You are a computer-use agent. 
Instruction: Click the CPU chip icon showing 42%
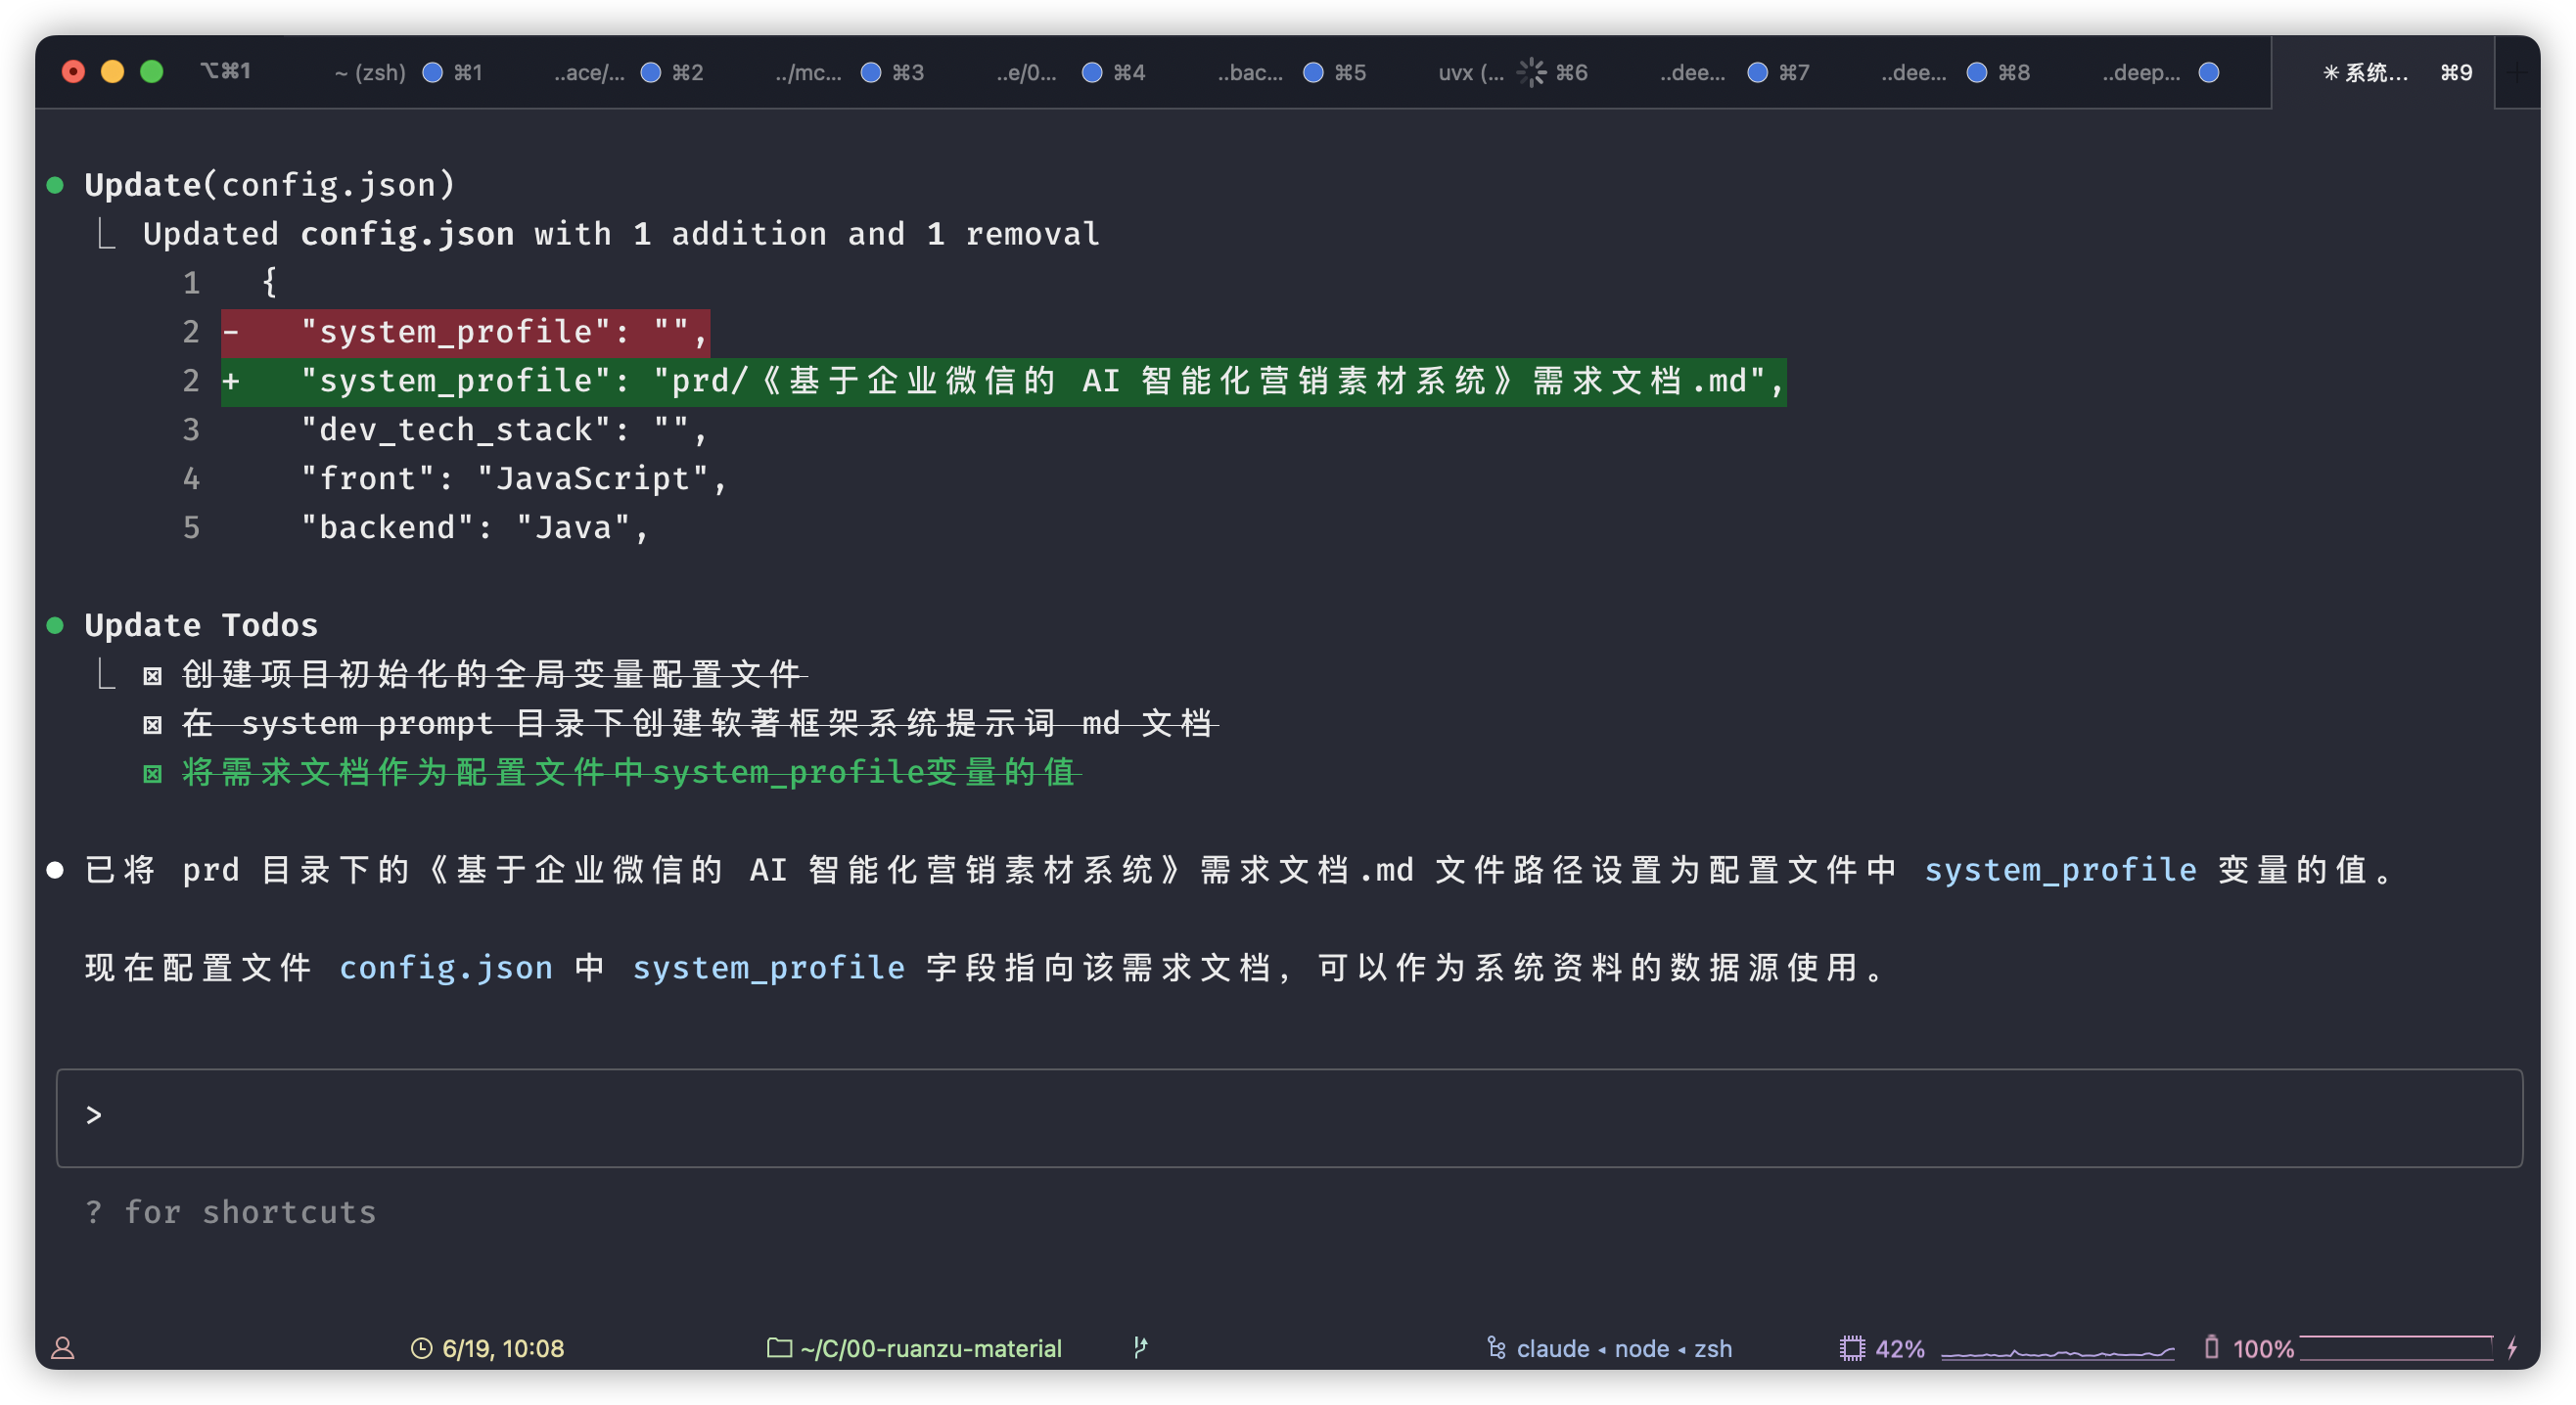point(1852,1348)
